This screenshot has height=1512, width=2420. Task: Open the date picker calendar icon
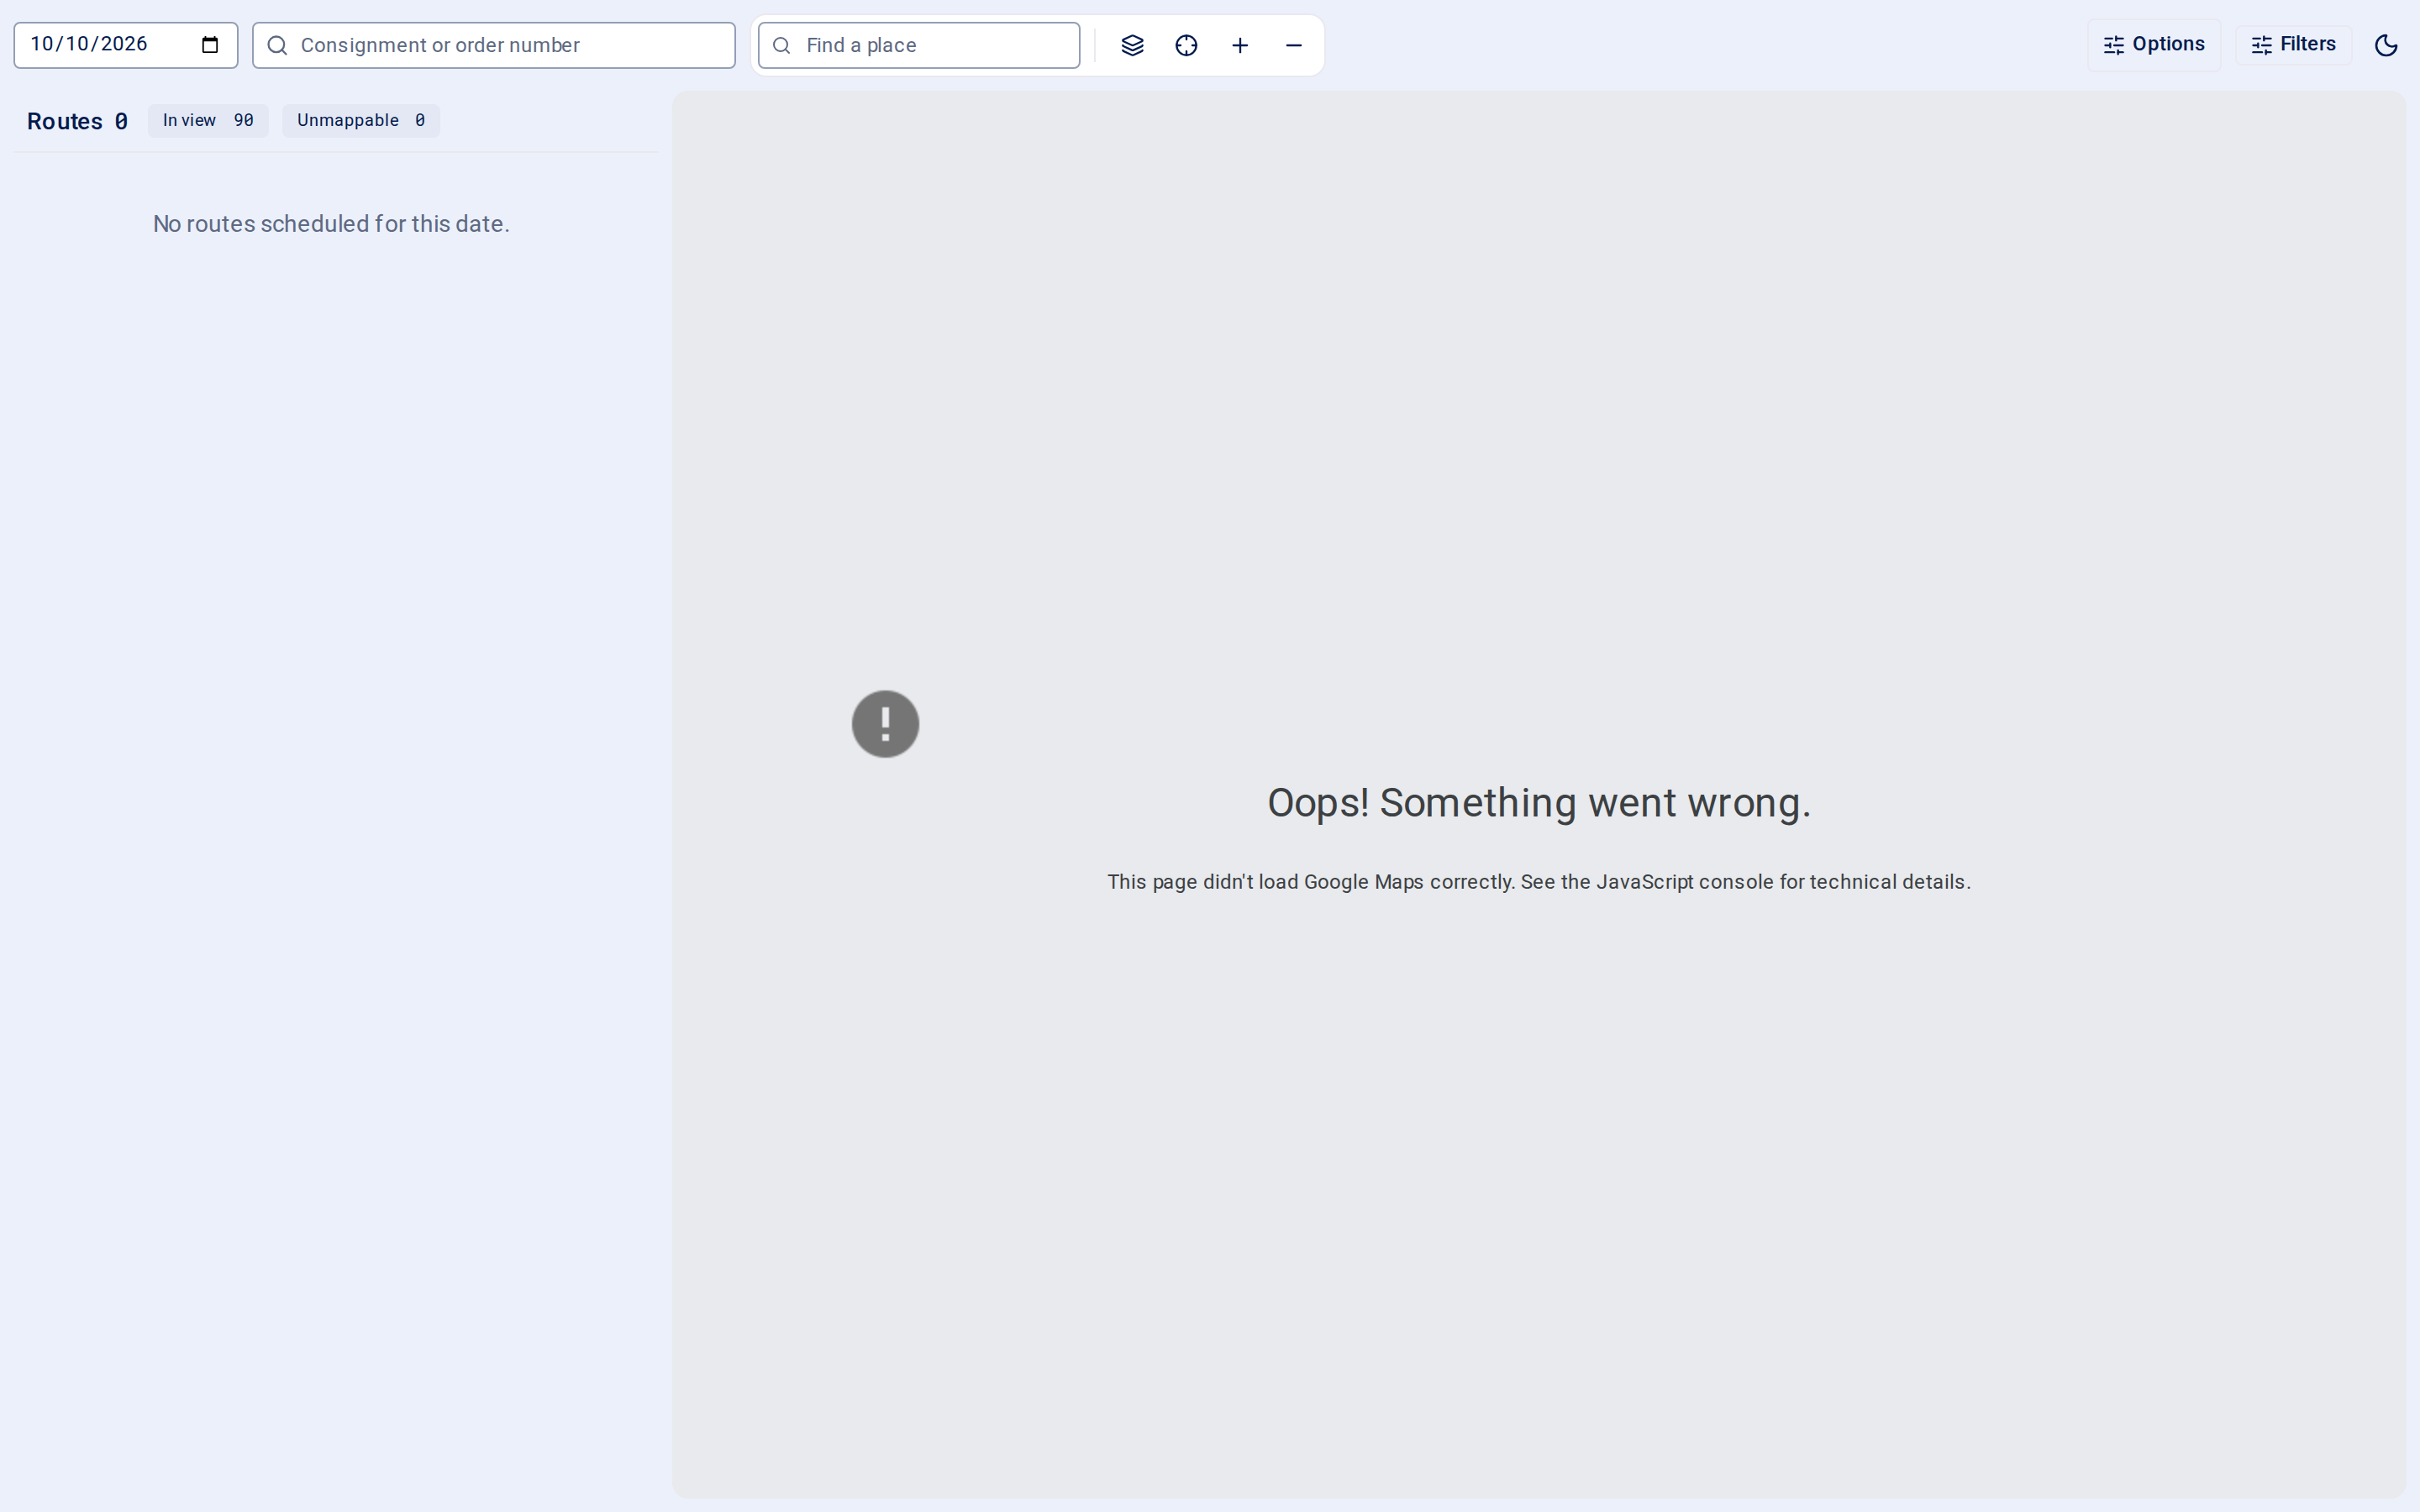point(210,45)
